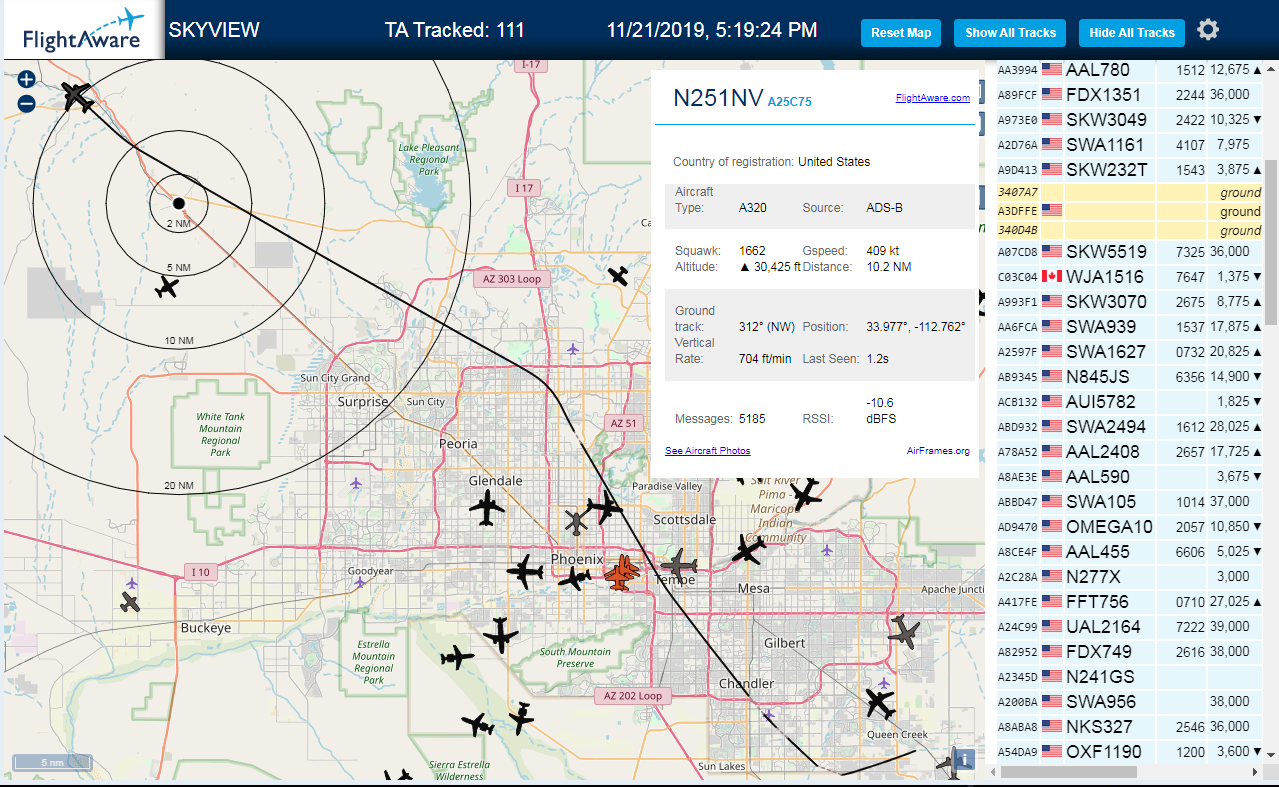Select the SKW3049 row in aircraft list

(x=1129, y=120)
